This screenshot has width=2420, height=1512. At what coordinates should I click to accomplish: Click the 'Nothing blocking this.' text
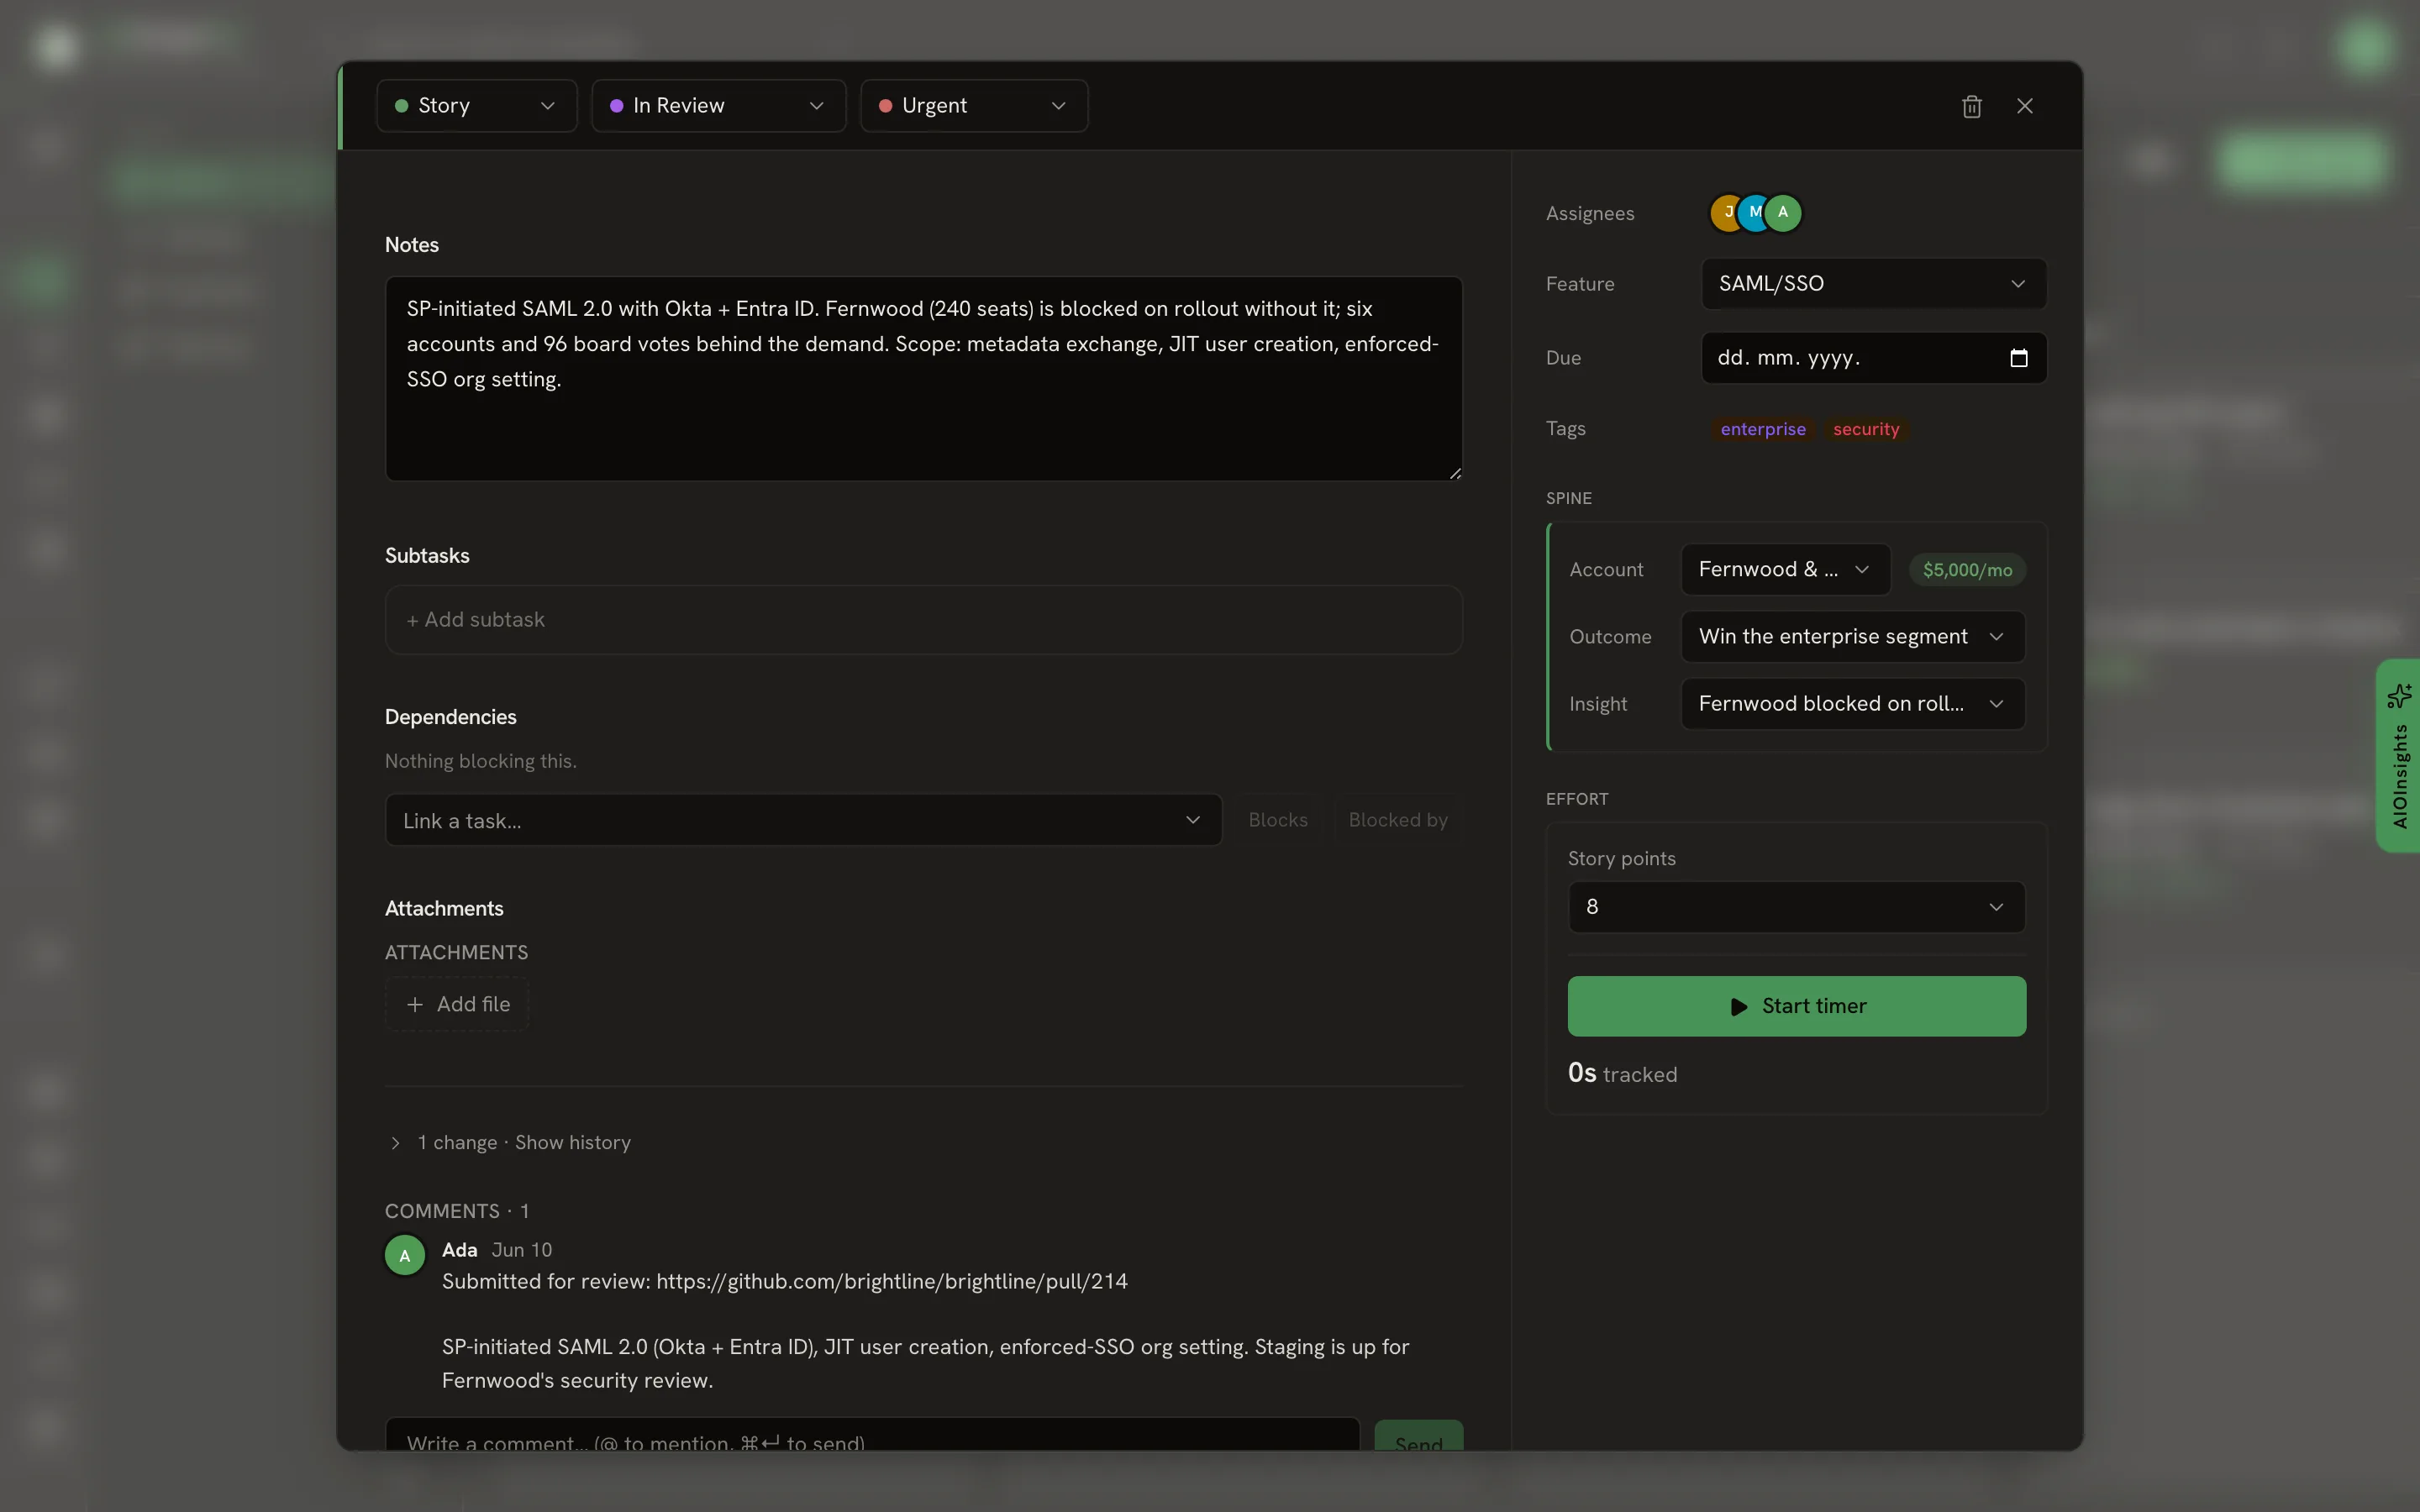pyautogui.click(x=481, y=761)
